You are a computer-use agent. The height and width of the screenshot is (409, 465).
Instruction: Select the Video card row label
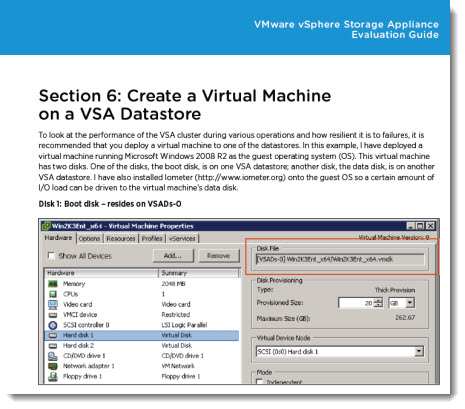(77, 304)
